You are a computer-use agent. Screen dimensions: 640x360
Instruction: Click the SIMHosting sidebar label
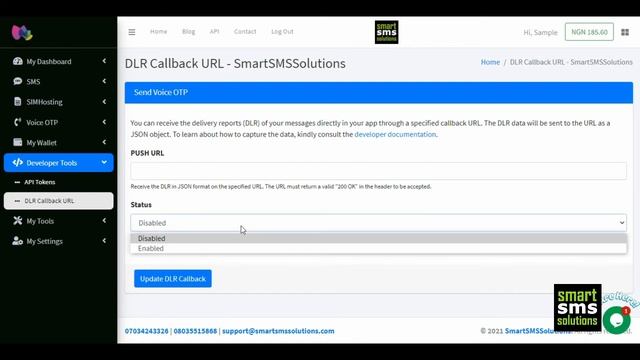pos(44,102)
